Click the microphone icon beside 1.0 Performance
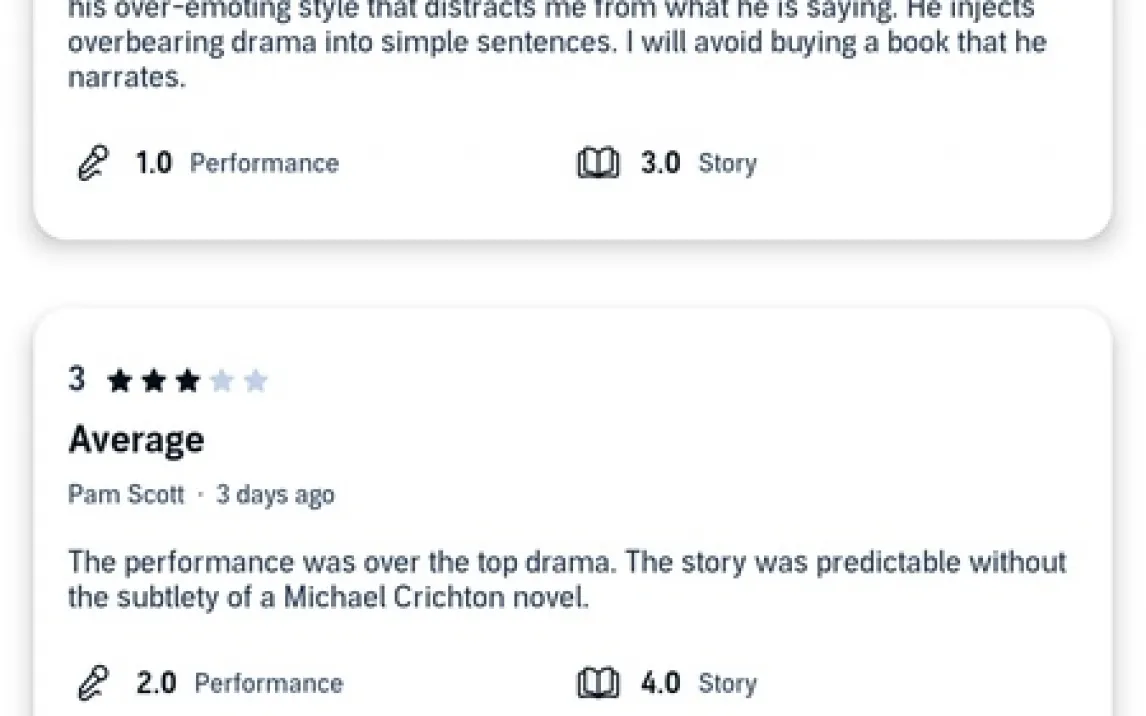The width and height of the screenshot is (1146, 716). point(92,163)
